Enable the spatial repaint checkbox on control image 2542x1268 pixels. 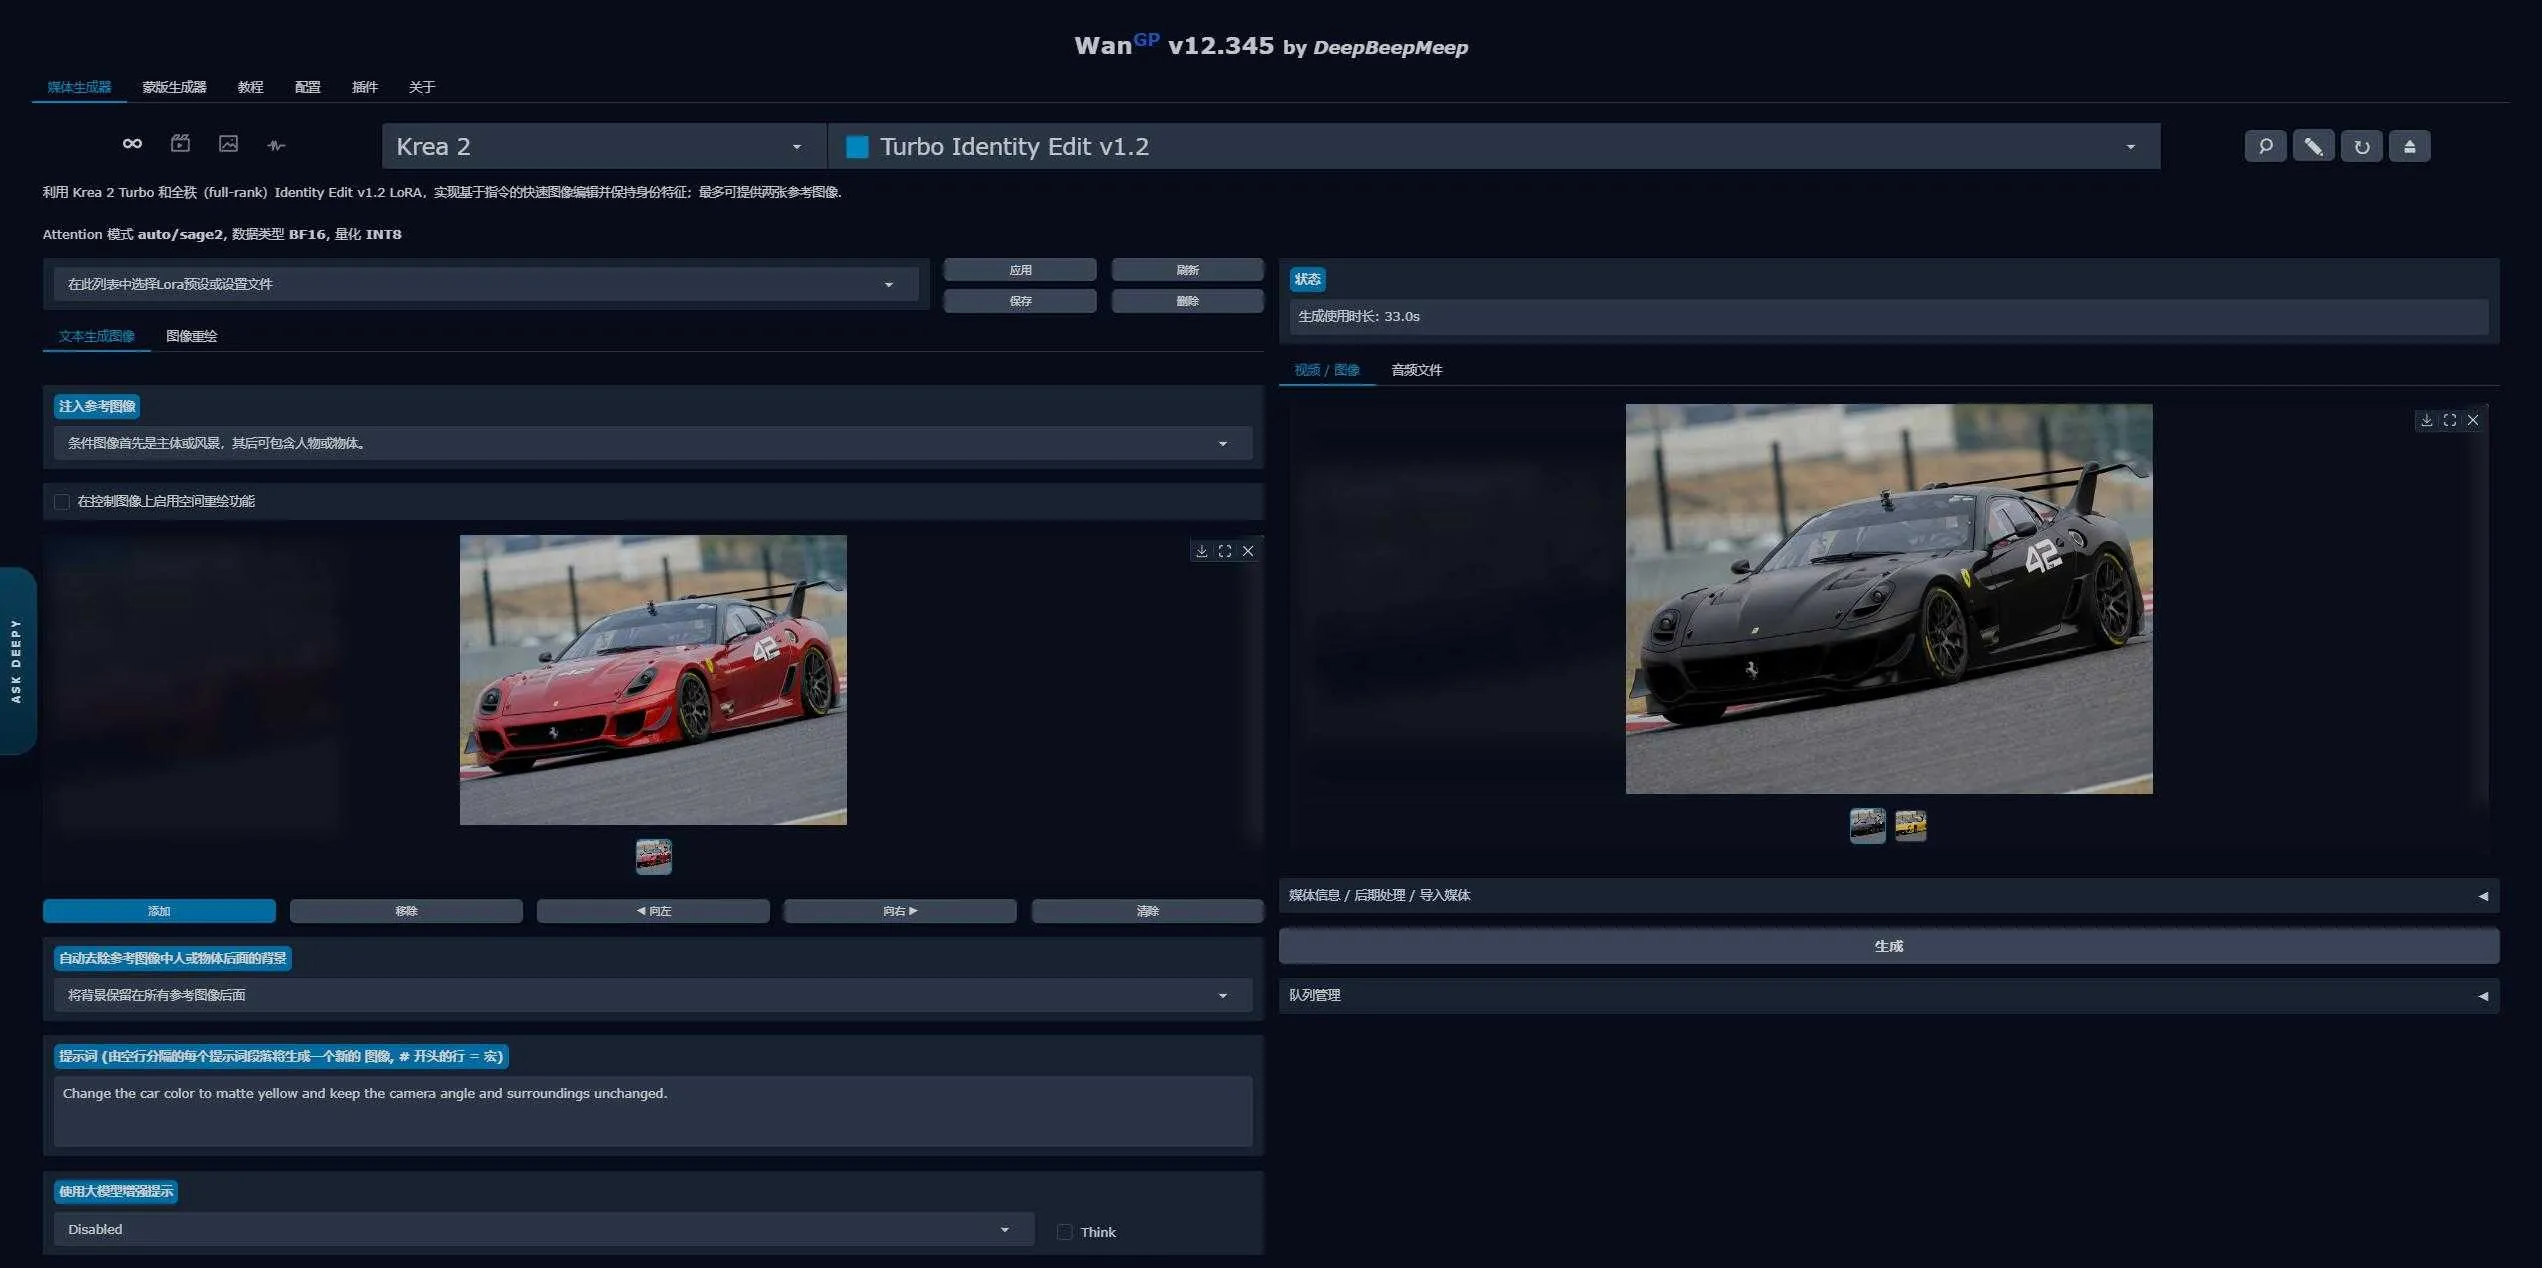click(x=62, y=501)
